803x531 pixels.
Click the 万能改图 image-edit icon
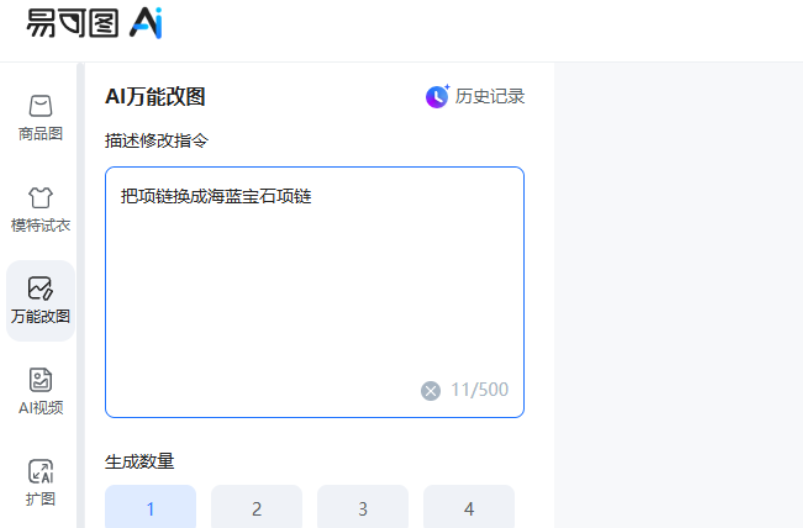click(x=40, y=289)
